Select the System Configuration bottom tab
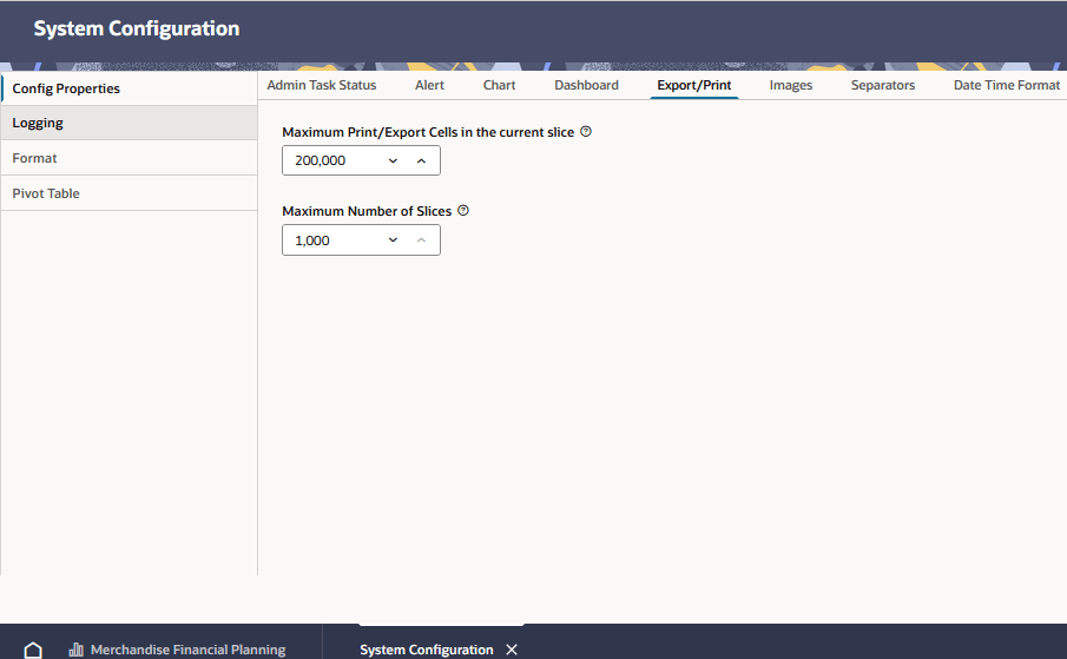The image size is (1067, 659). click(x=427, y=650)
